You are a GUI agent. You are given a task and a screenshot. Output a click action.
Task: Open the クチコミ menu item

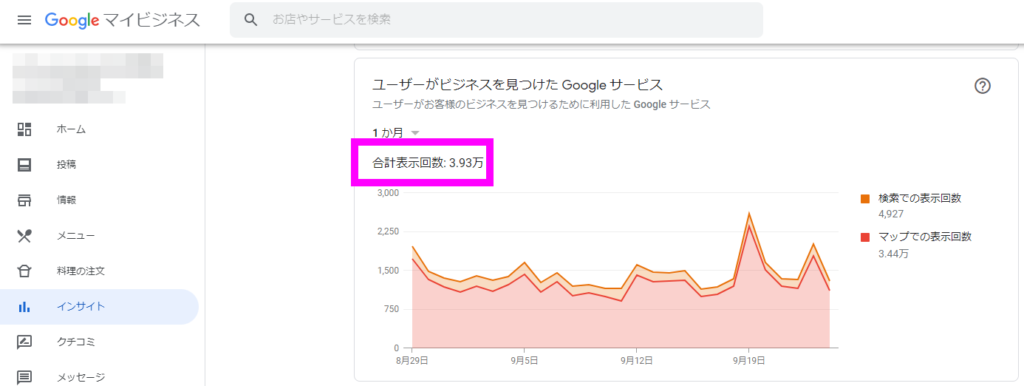[99, 342]
